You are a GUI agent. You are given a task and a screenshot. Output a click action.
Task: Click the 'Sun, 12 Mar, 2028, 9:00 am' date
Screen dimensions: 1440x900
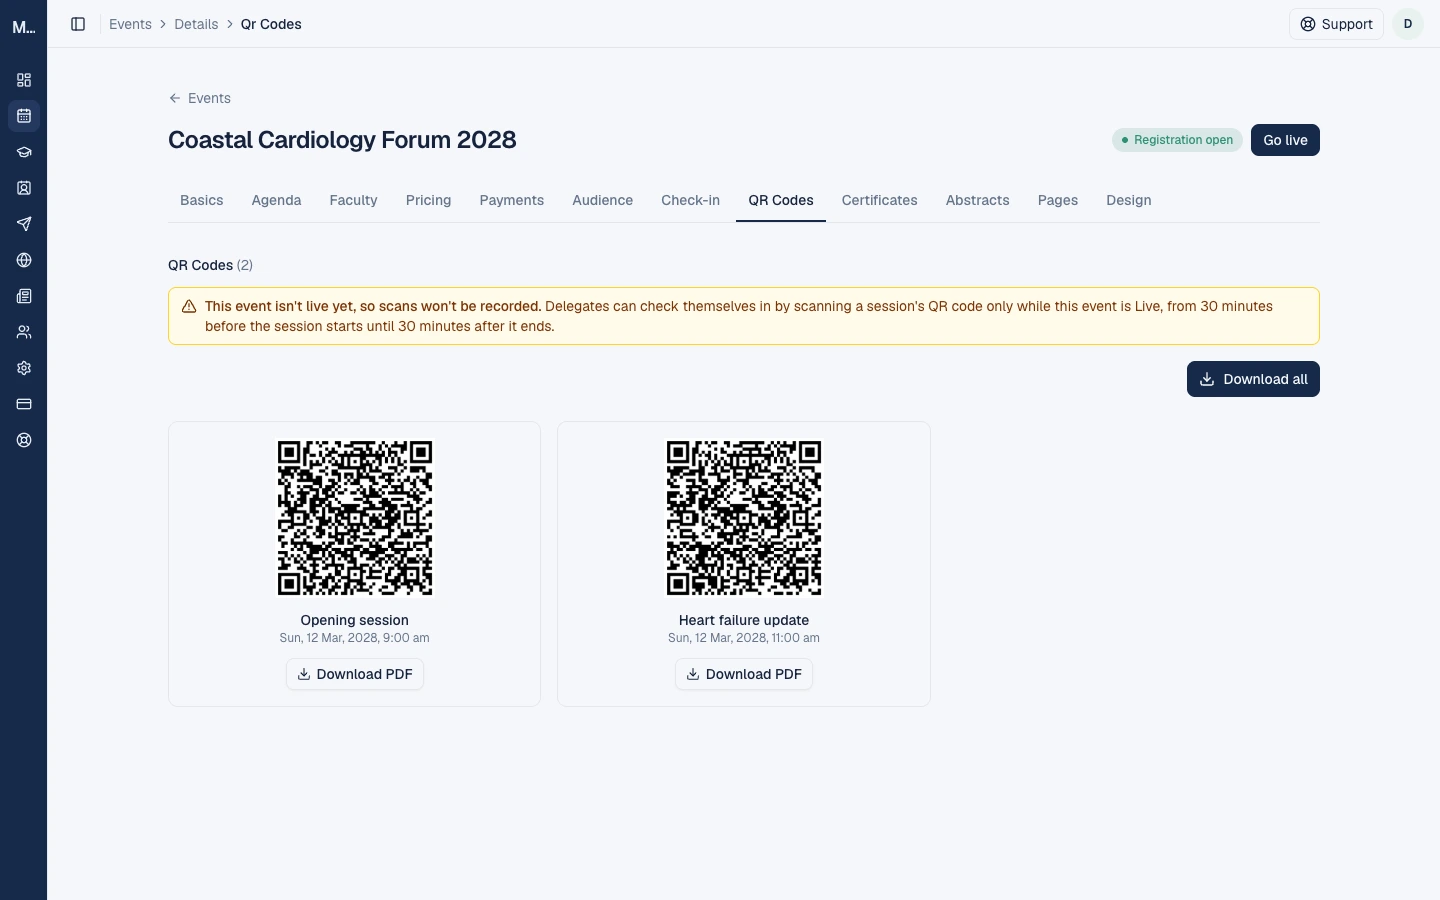point(355,638)
